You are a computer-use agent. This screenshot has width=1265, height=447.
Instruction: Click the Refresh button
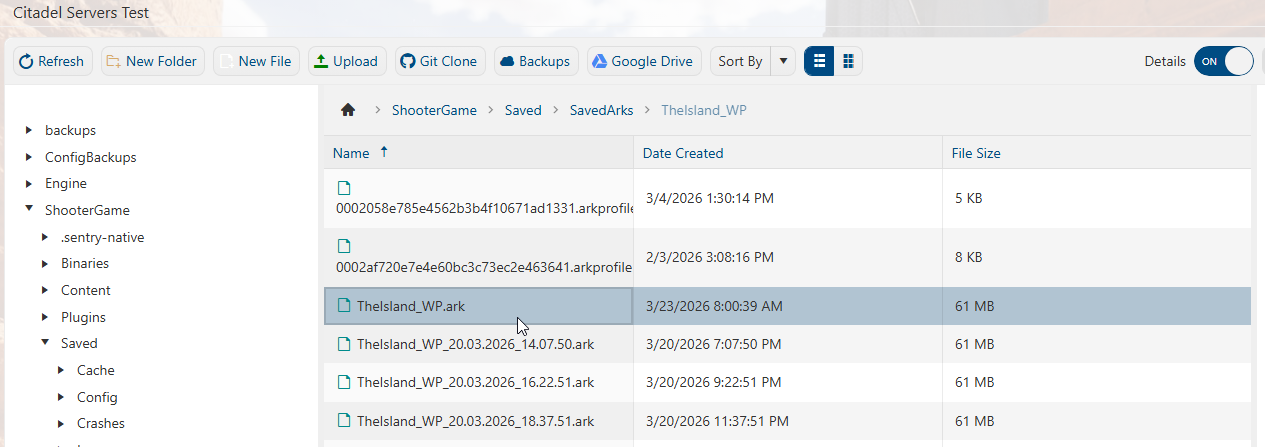point(52,62)
